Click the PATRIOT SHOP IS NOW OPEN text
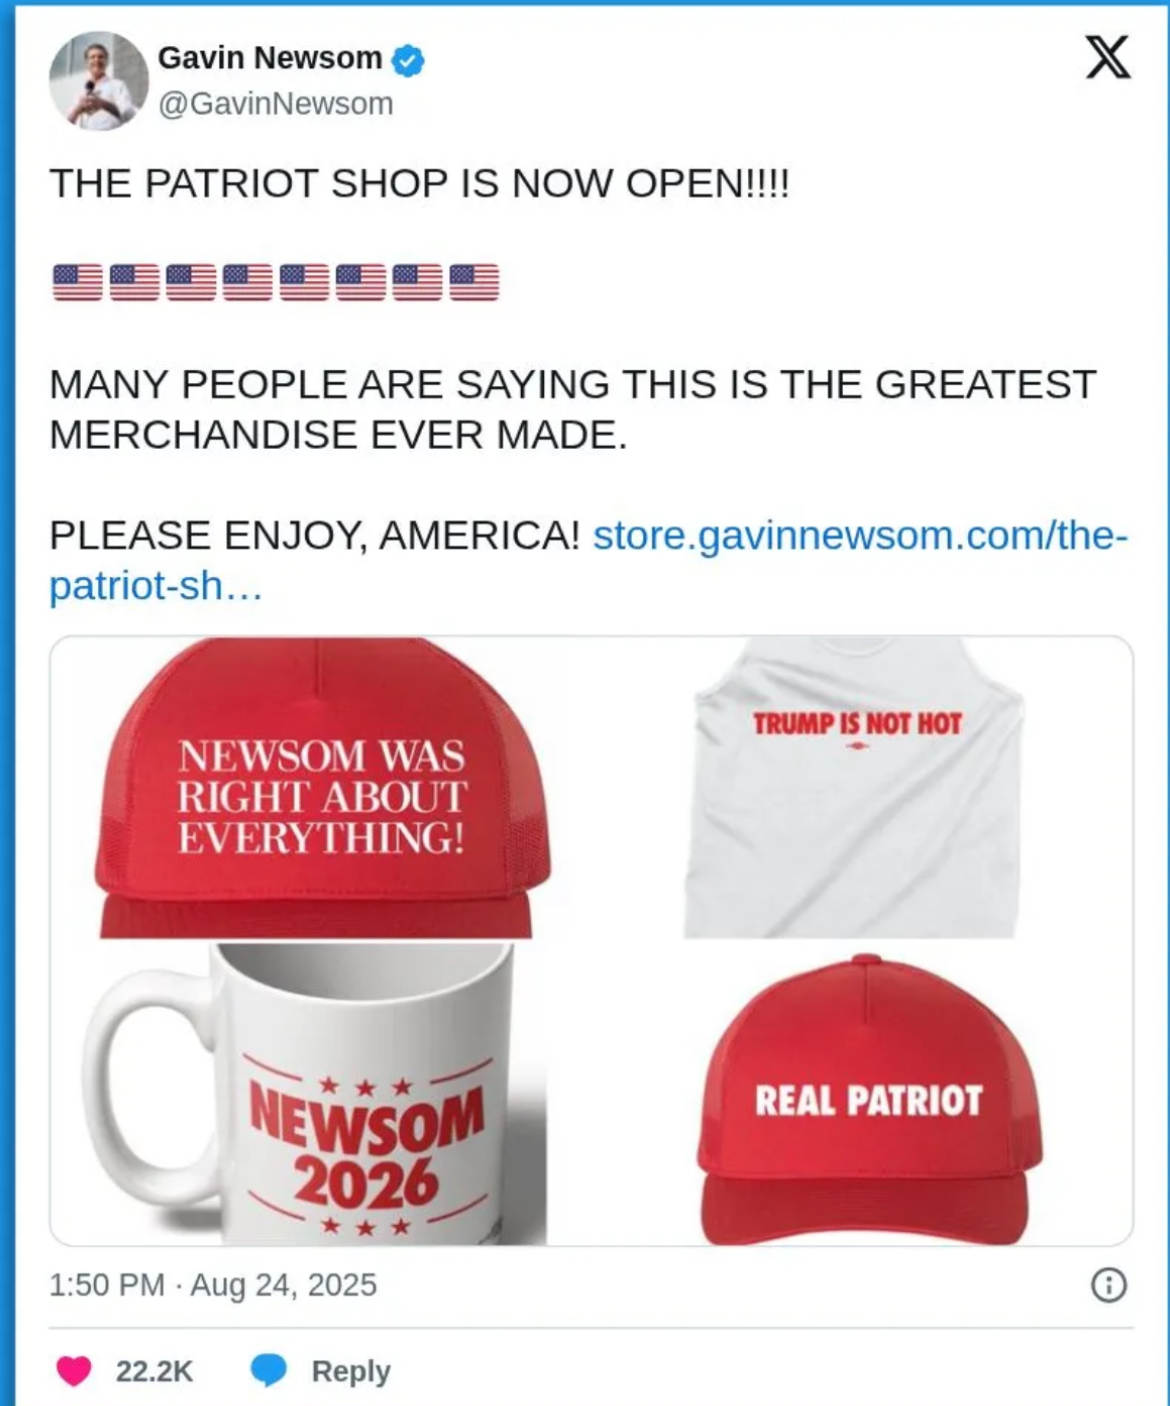The height and width of the screenshot is (1406, 1170). tap(467, 184)
